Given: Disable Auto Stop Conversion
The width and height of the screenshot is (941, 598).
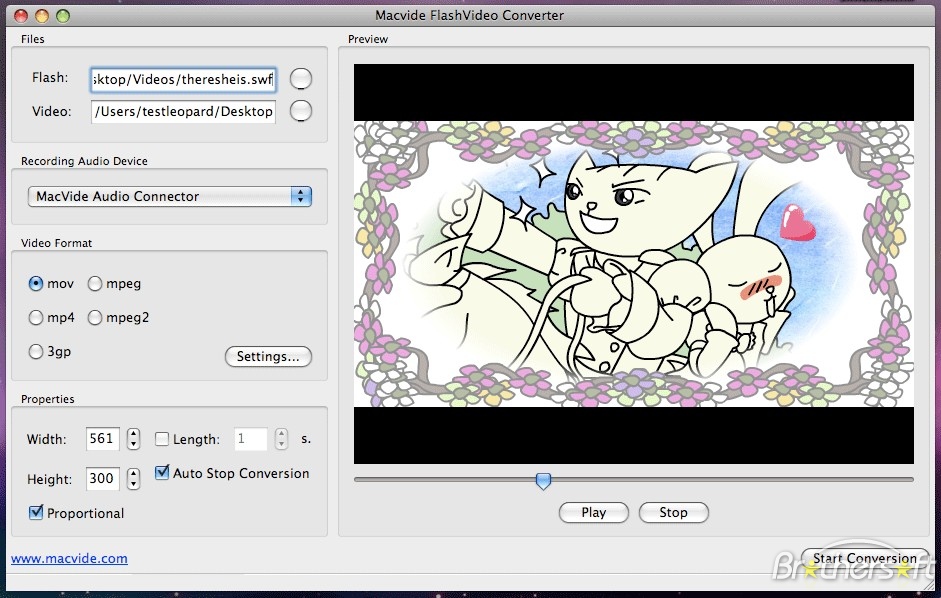Looking at the screenshot, I should point(162,473).
